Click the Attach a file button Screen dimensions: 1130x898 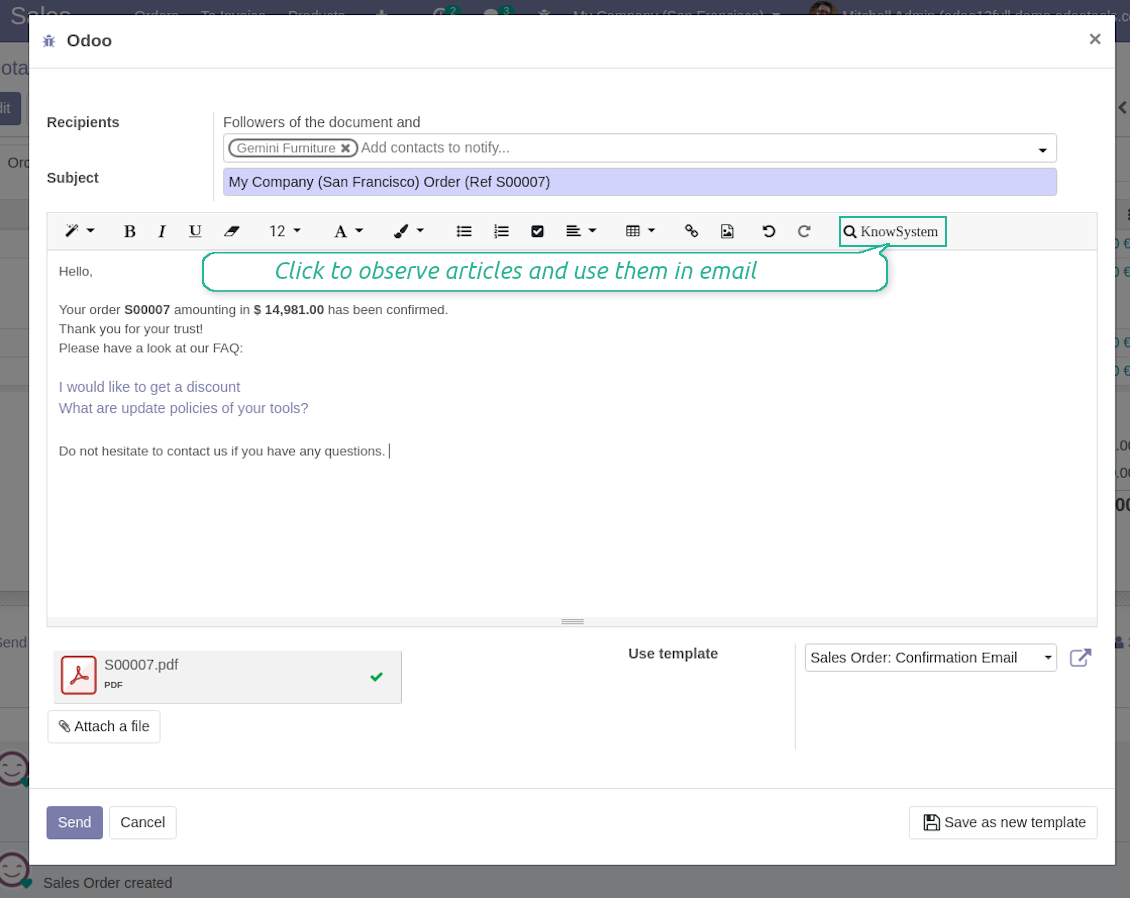104,726
